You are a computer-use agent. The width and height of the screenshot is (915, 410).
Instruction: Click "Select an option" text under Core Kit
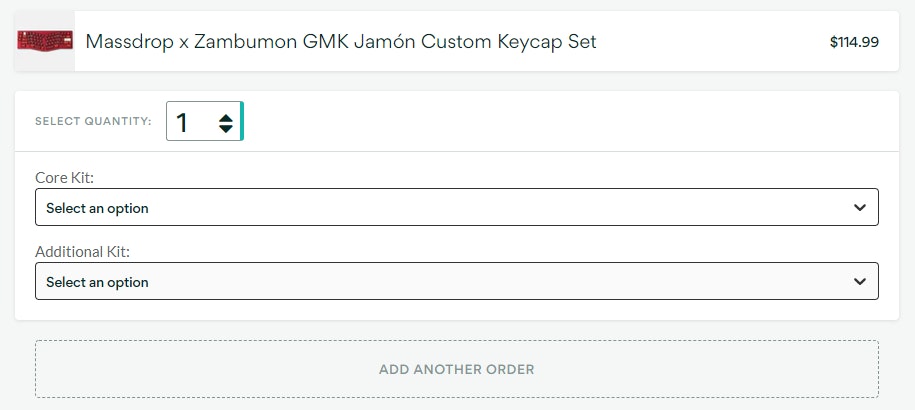coord(97,208)
